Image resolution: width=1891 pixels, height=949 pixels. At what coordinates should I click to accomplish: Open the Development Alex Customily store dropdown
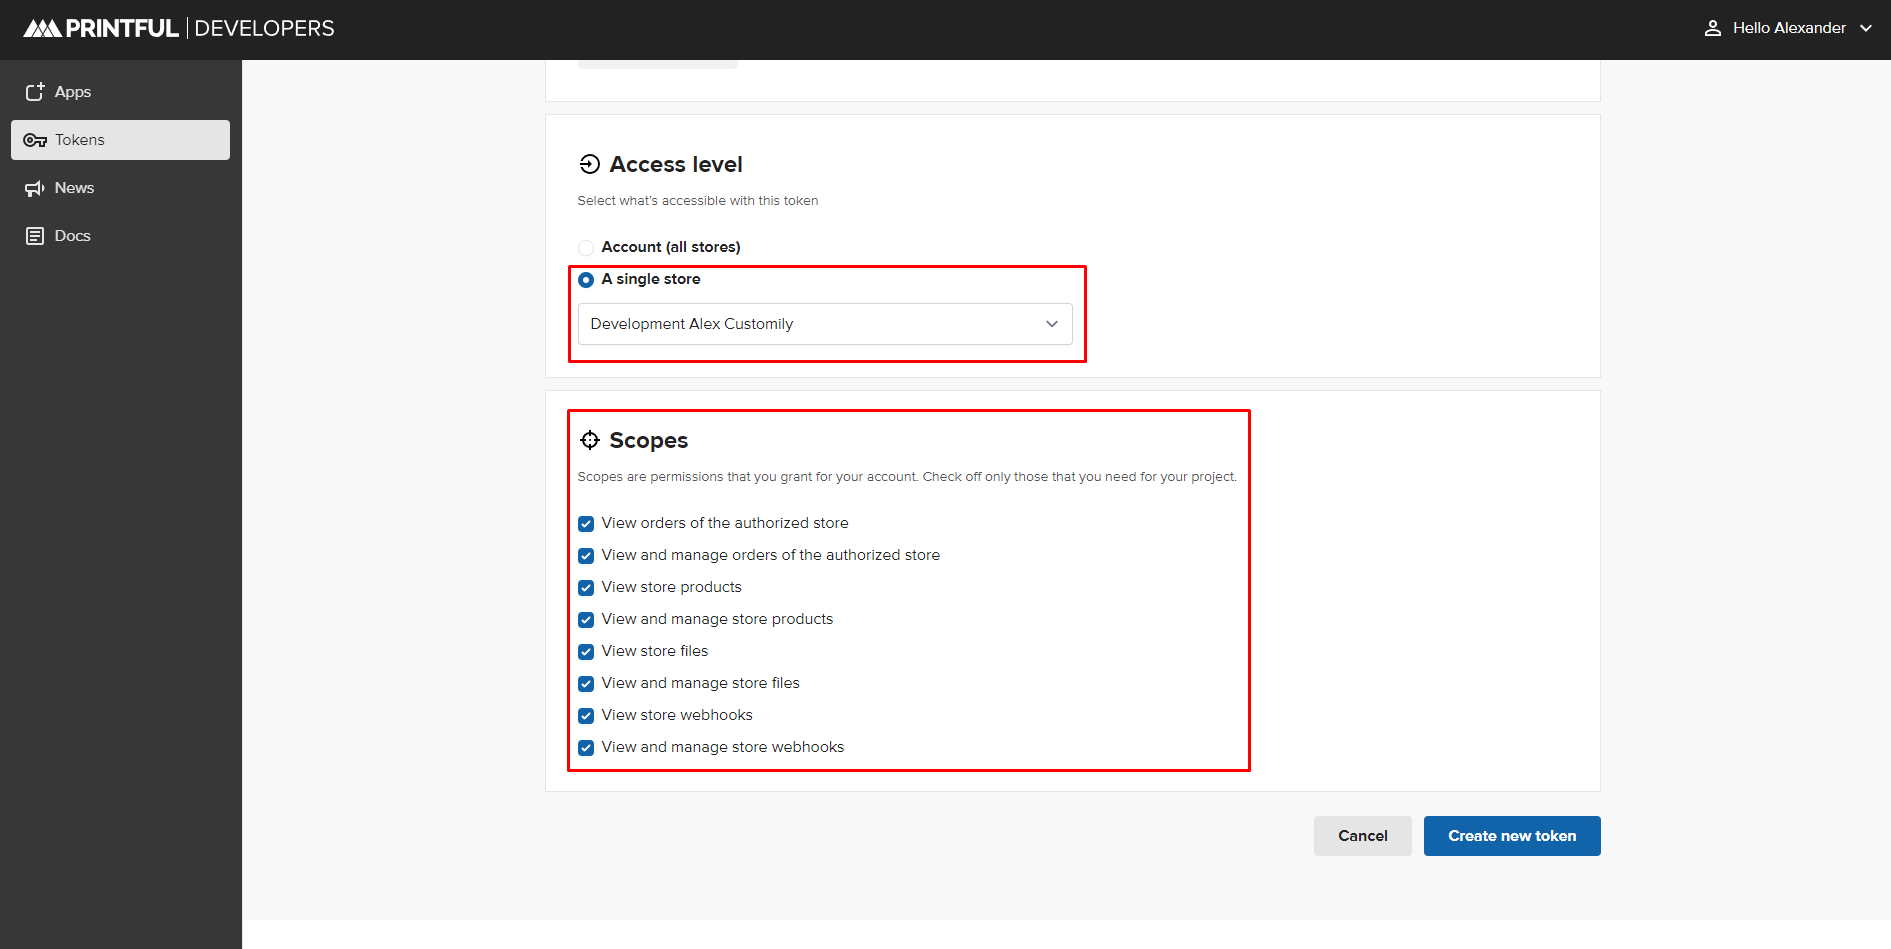click(x=825, y=324)
